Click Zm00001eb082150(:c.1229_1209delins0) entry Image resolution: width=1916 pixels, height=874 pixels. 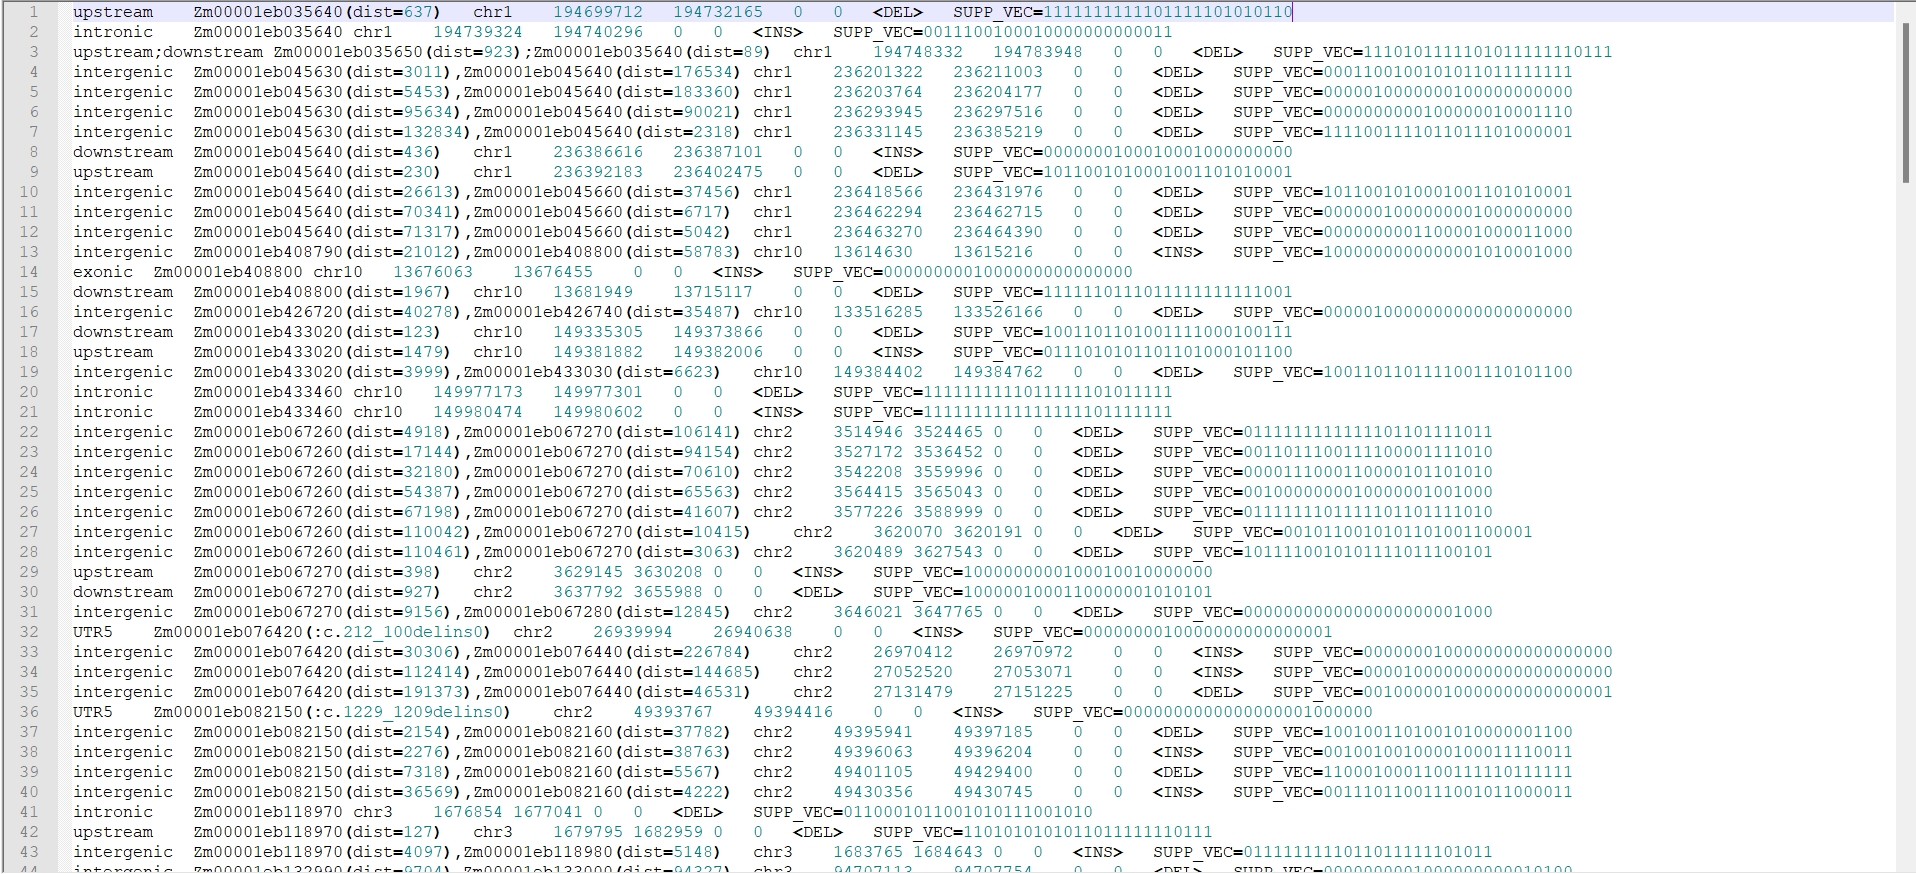333,712
